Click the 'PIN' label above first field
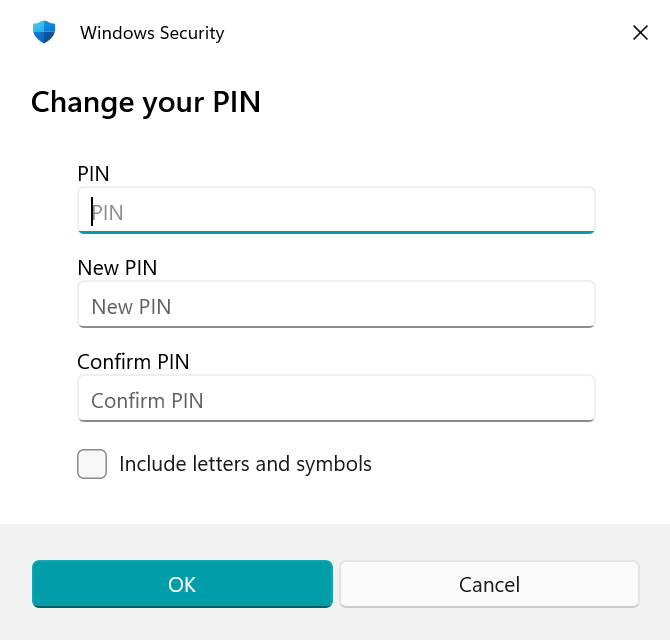 [93, 173]
